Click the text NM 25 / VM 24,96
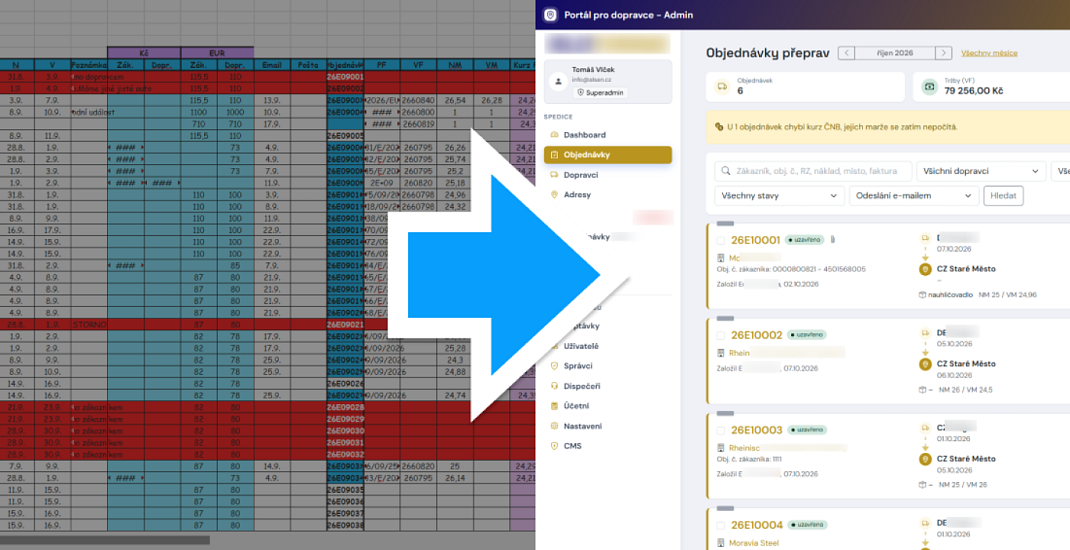The width and height of the screenshot is (1070, 550). (x=1007, y=295)
